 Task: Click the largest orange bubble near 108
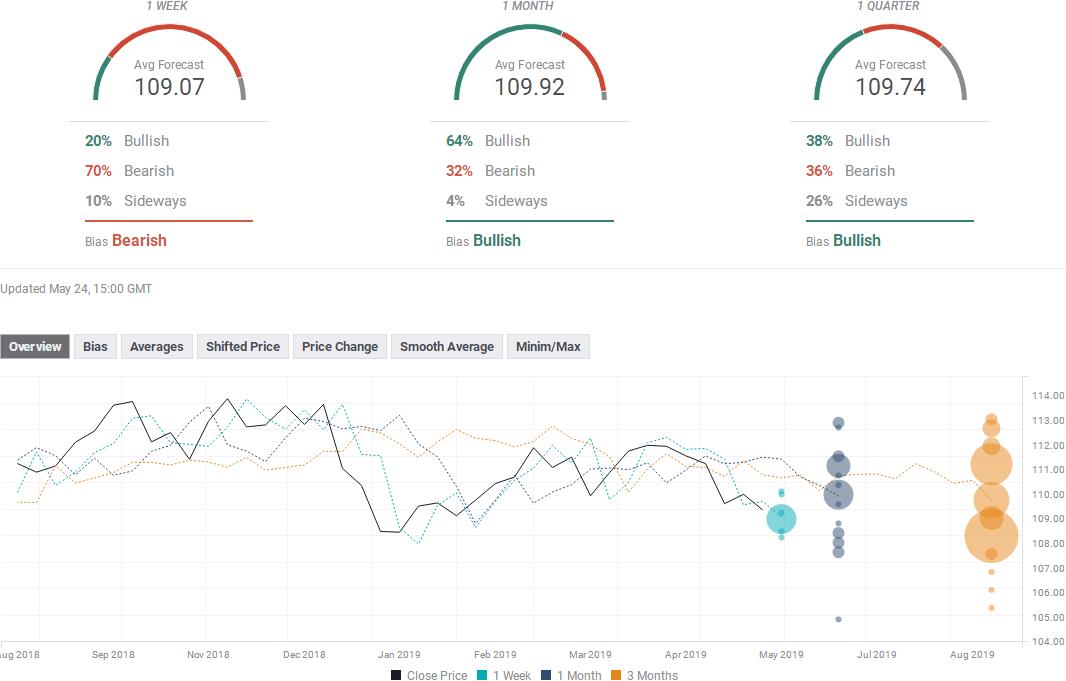coord(991,537)
